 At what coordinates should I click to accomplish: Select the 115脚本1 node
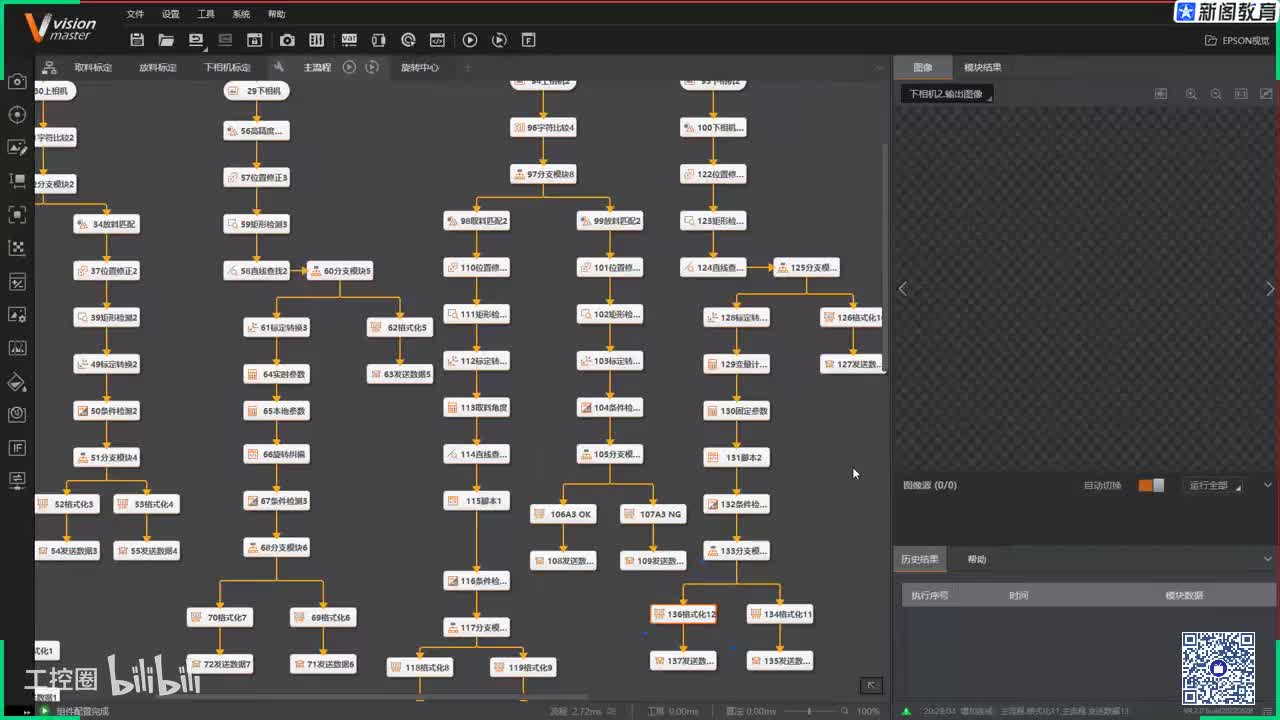477,500
